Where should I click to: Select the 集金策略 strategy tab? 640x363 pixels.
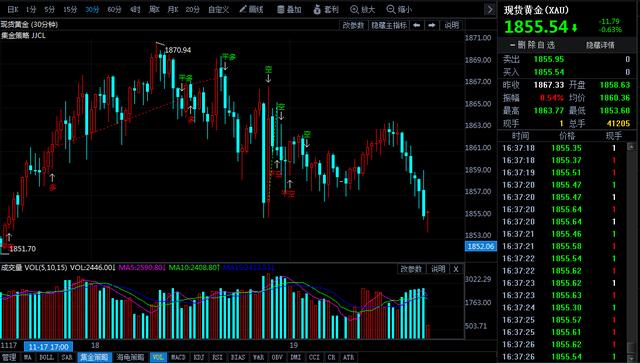(x=95, y=357)
